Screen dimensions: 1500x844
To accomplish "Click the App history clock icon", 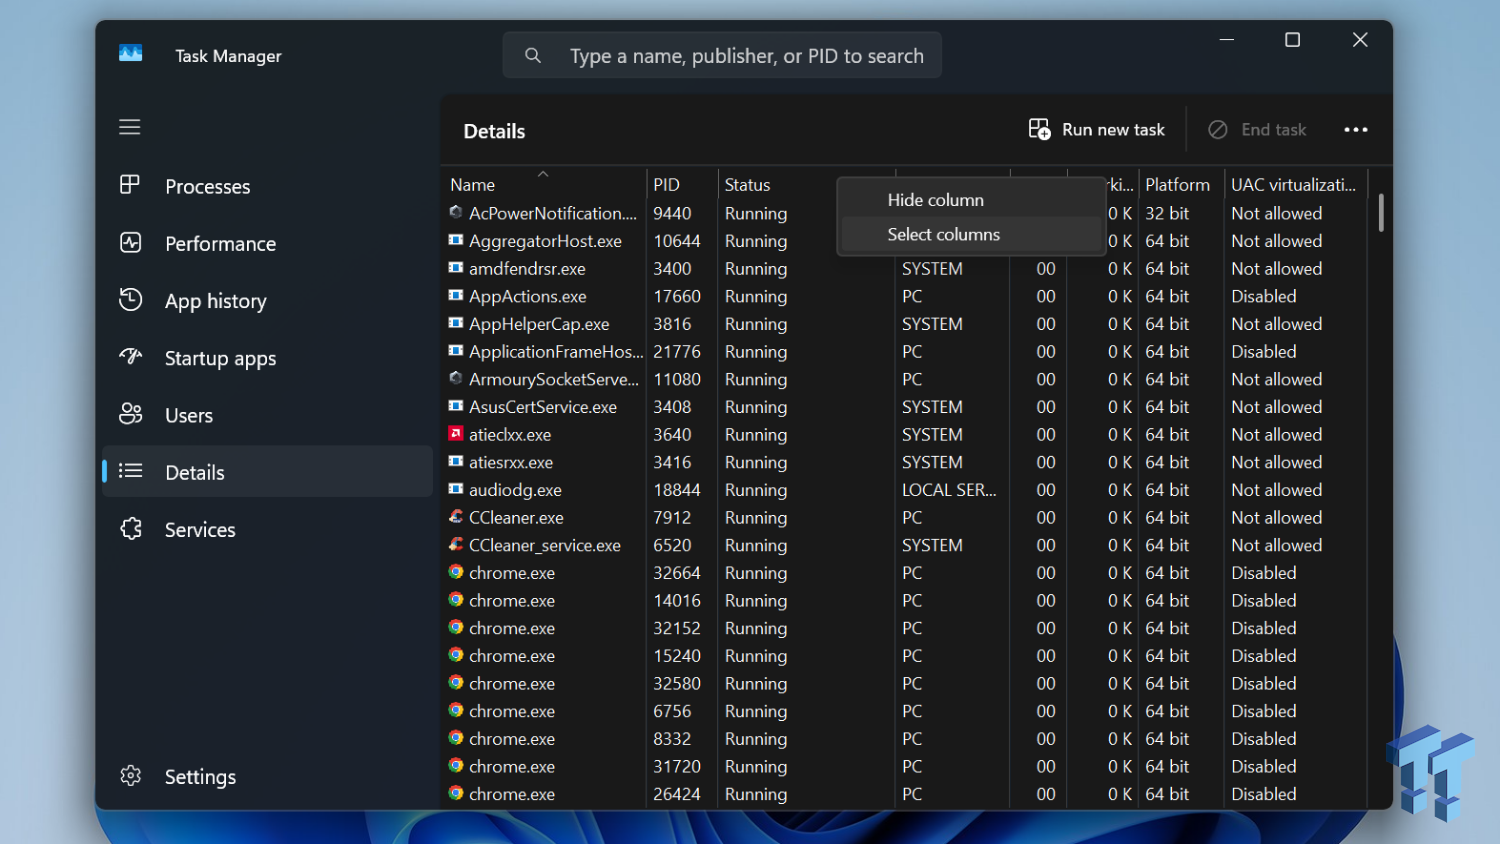I will pyautogui.click(x=130, y=300).
